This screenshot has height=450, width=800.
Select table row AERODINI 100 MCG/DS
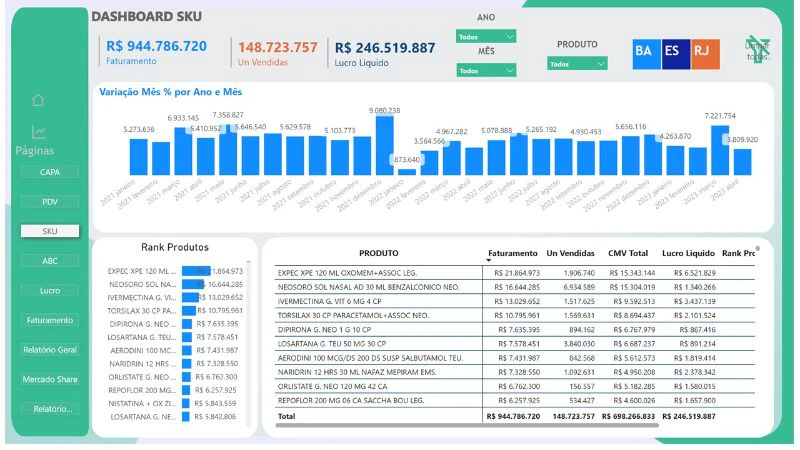click(514, 358)
